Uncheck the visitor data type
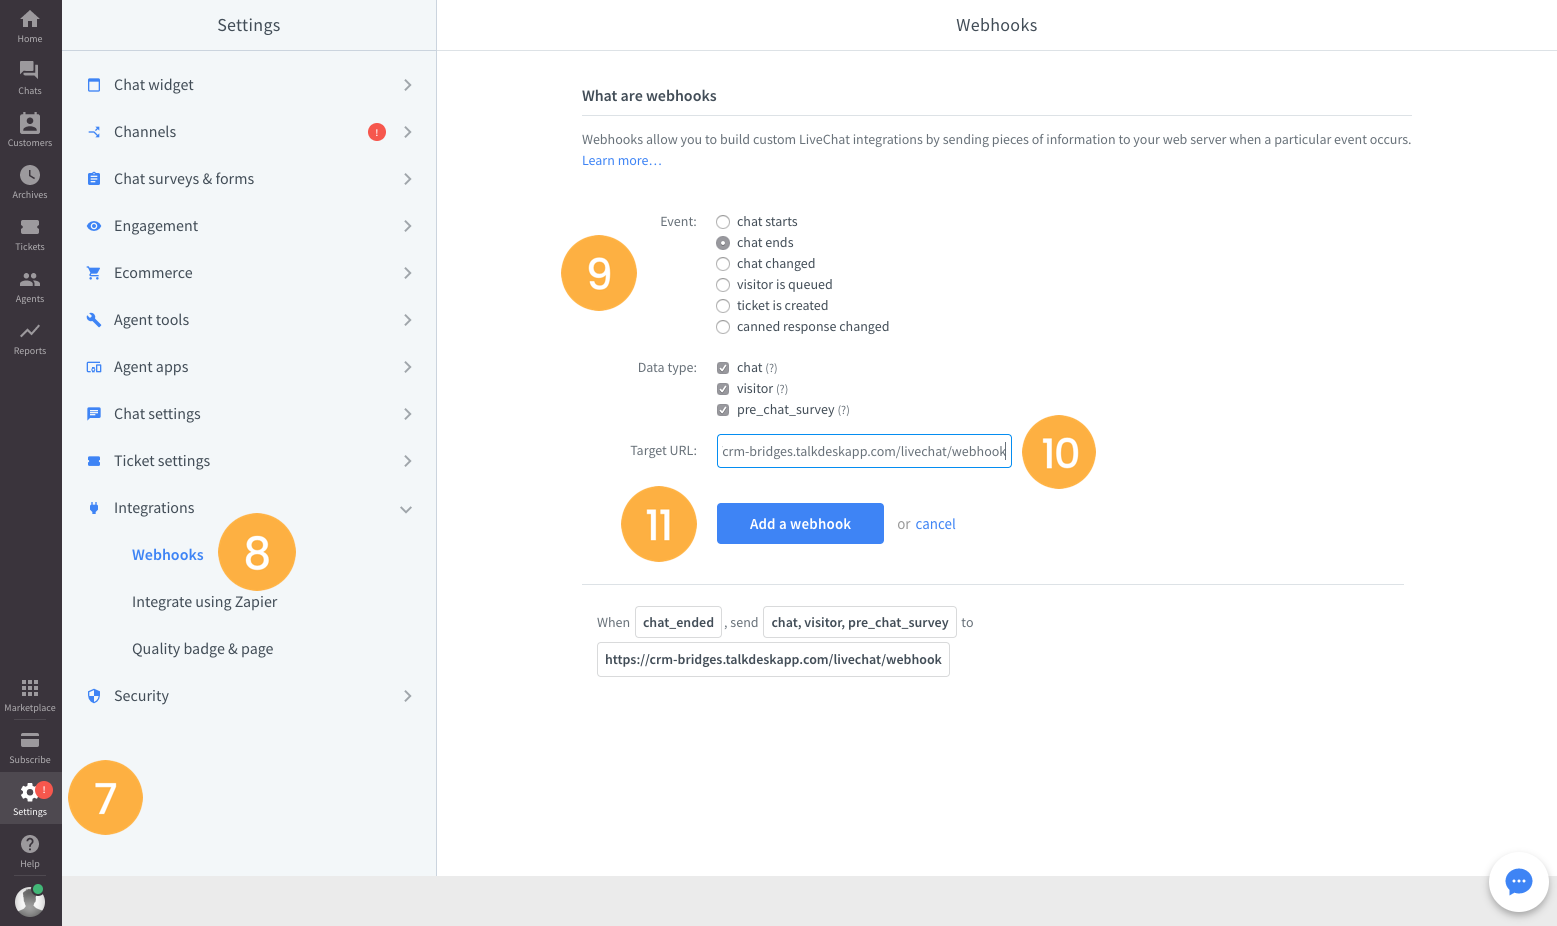Image resolution: width=1557 pixels, height=926 pixels. click(x=723, y=389)
